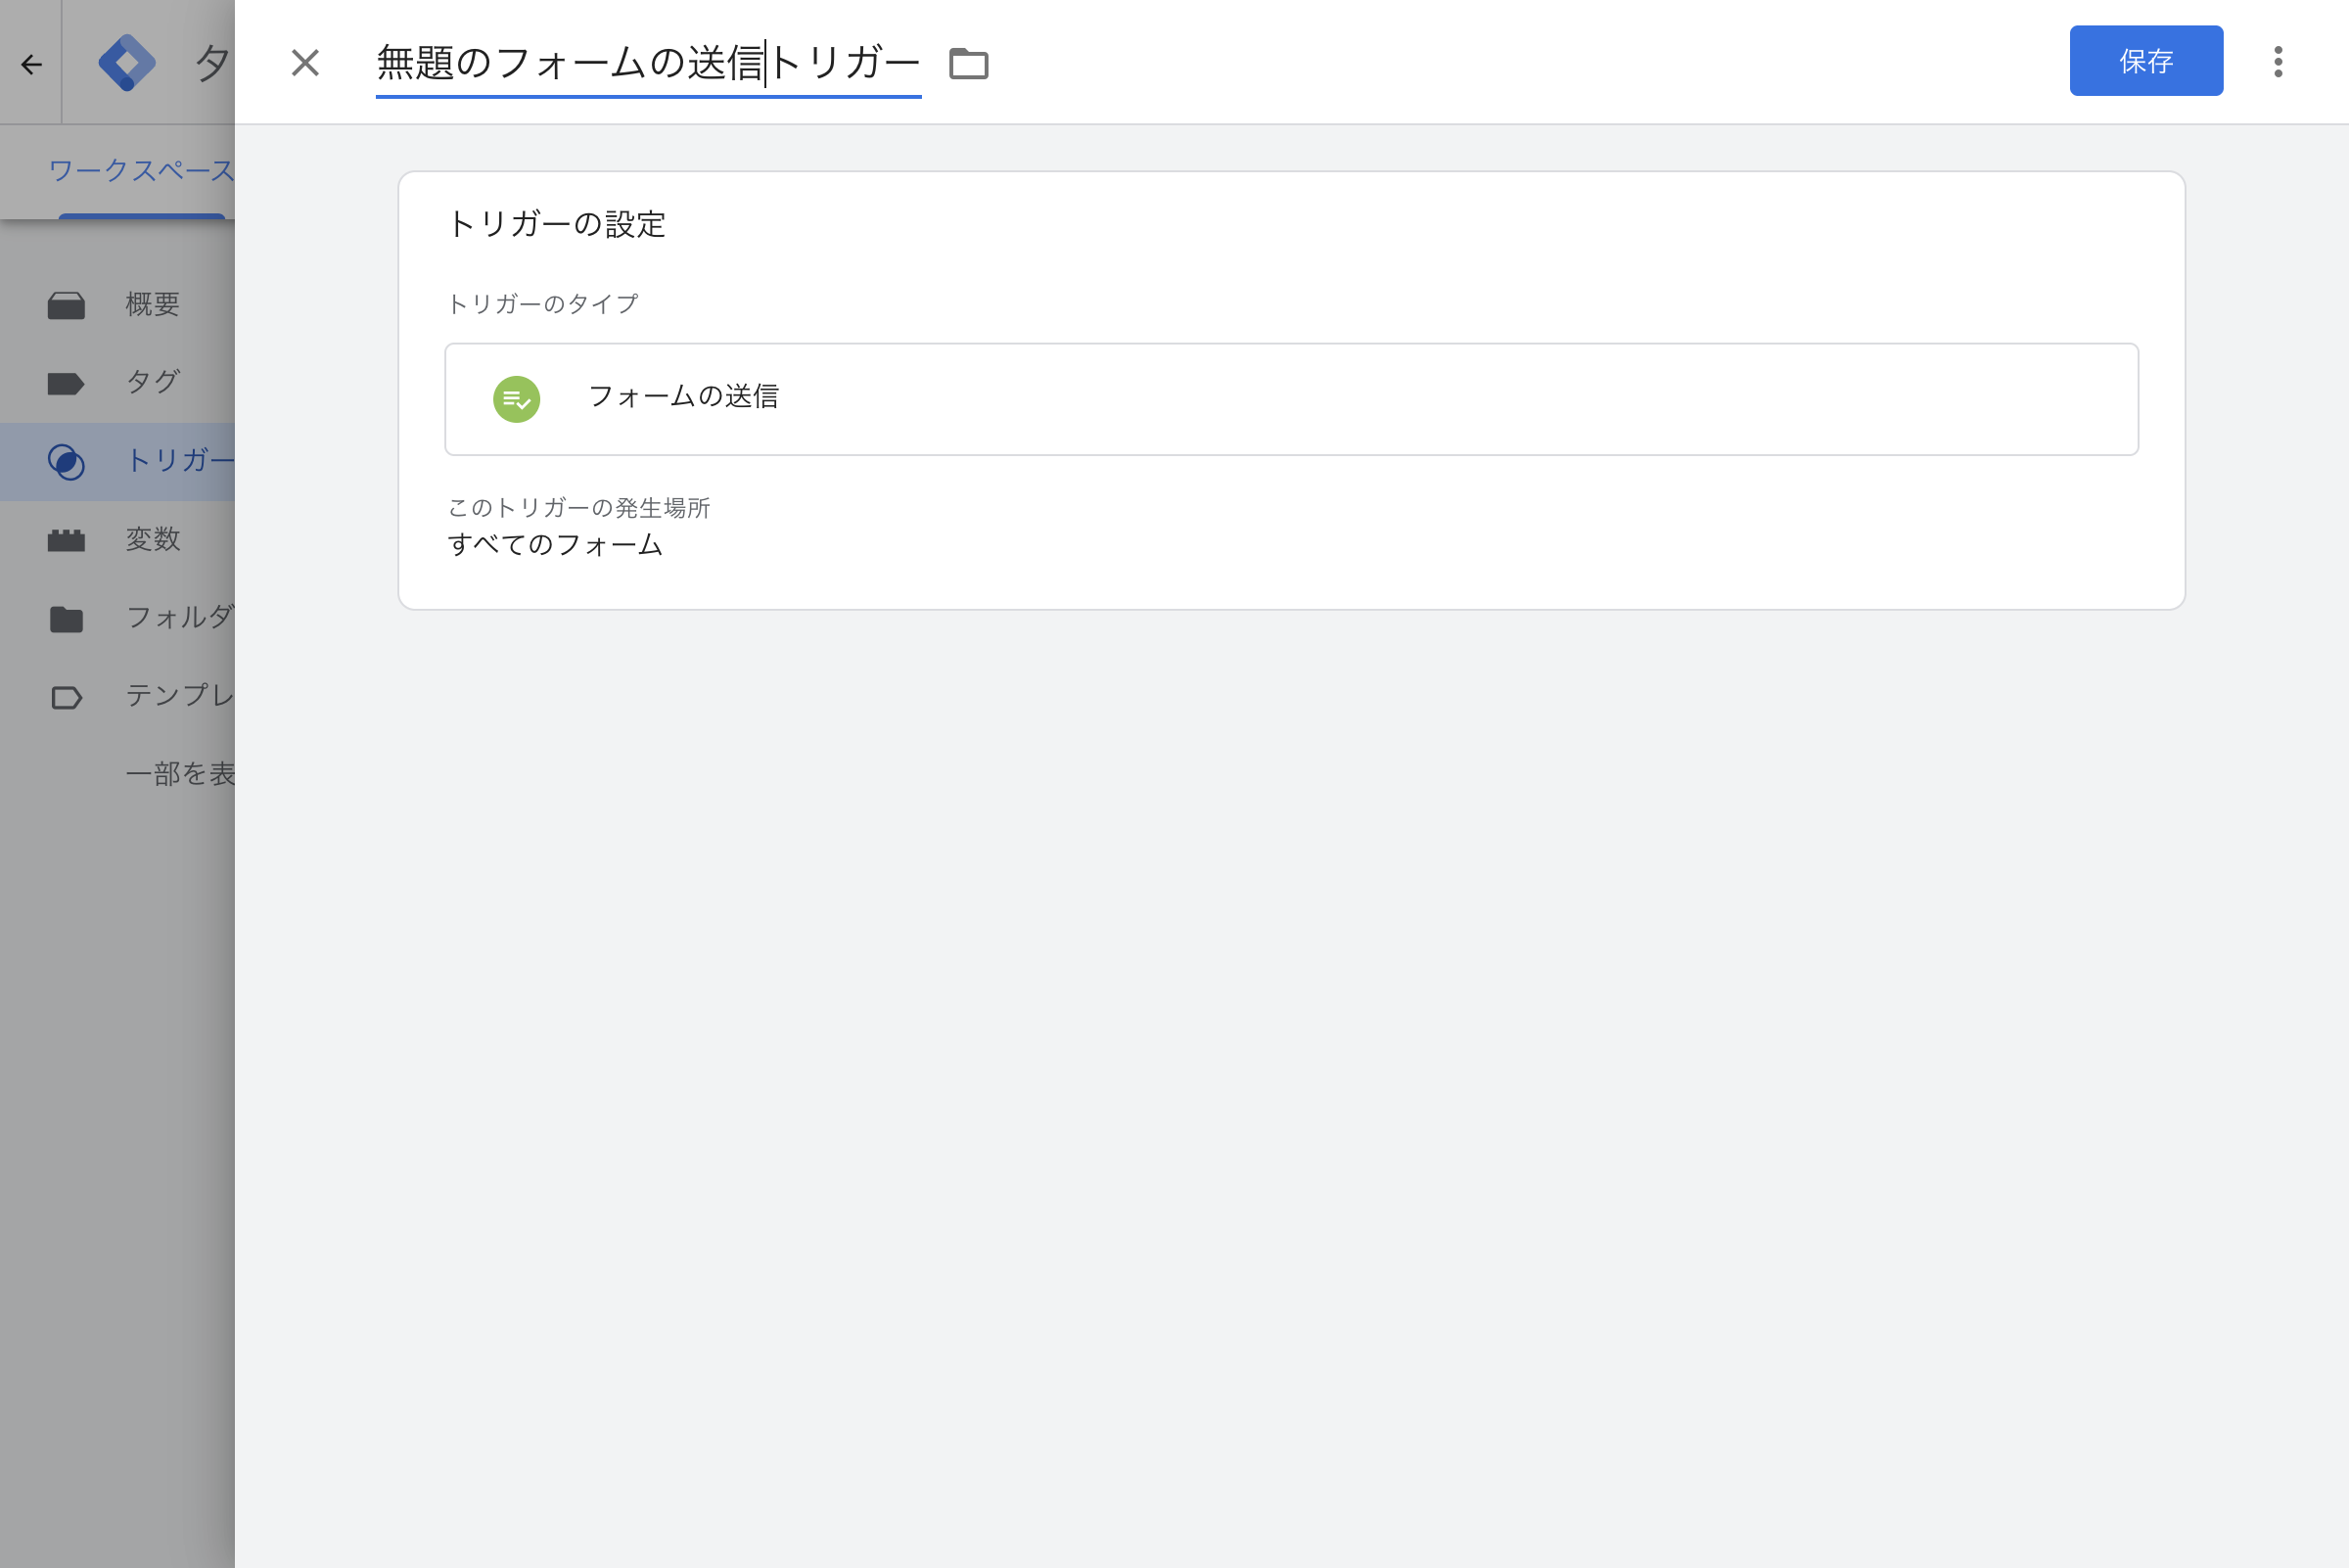The image size is (2349, 1568).
Task: Click the 変数 variables block icon
Action: pyautogui.click(x=66, y=541)
